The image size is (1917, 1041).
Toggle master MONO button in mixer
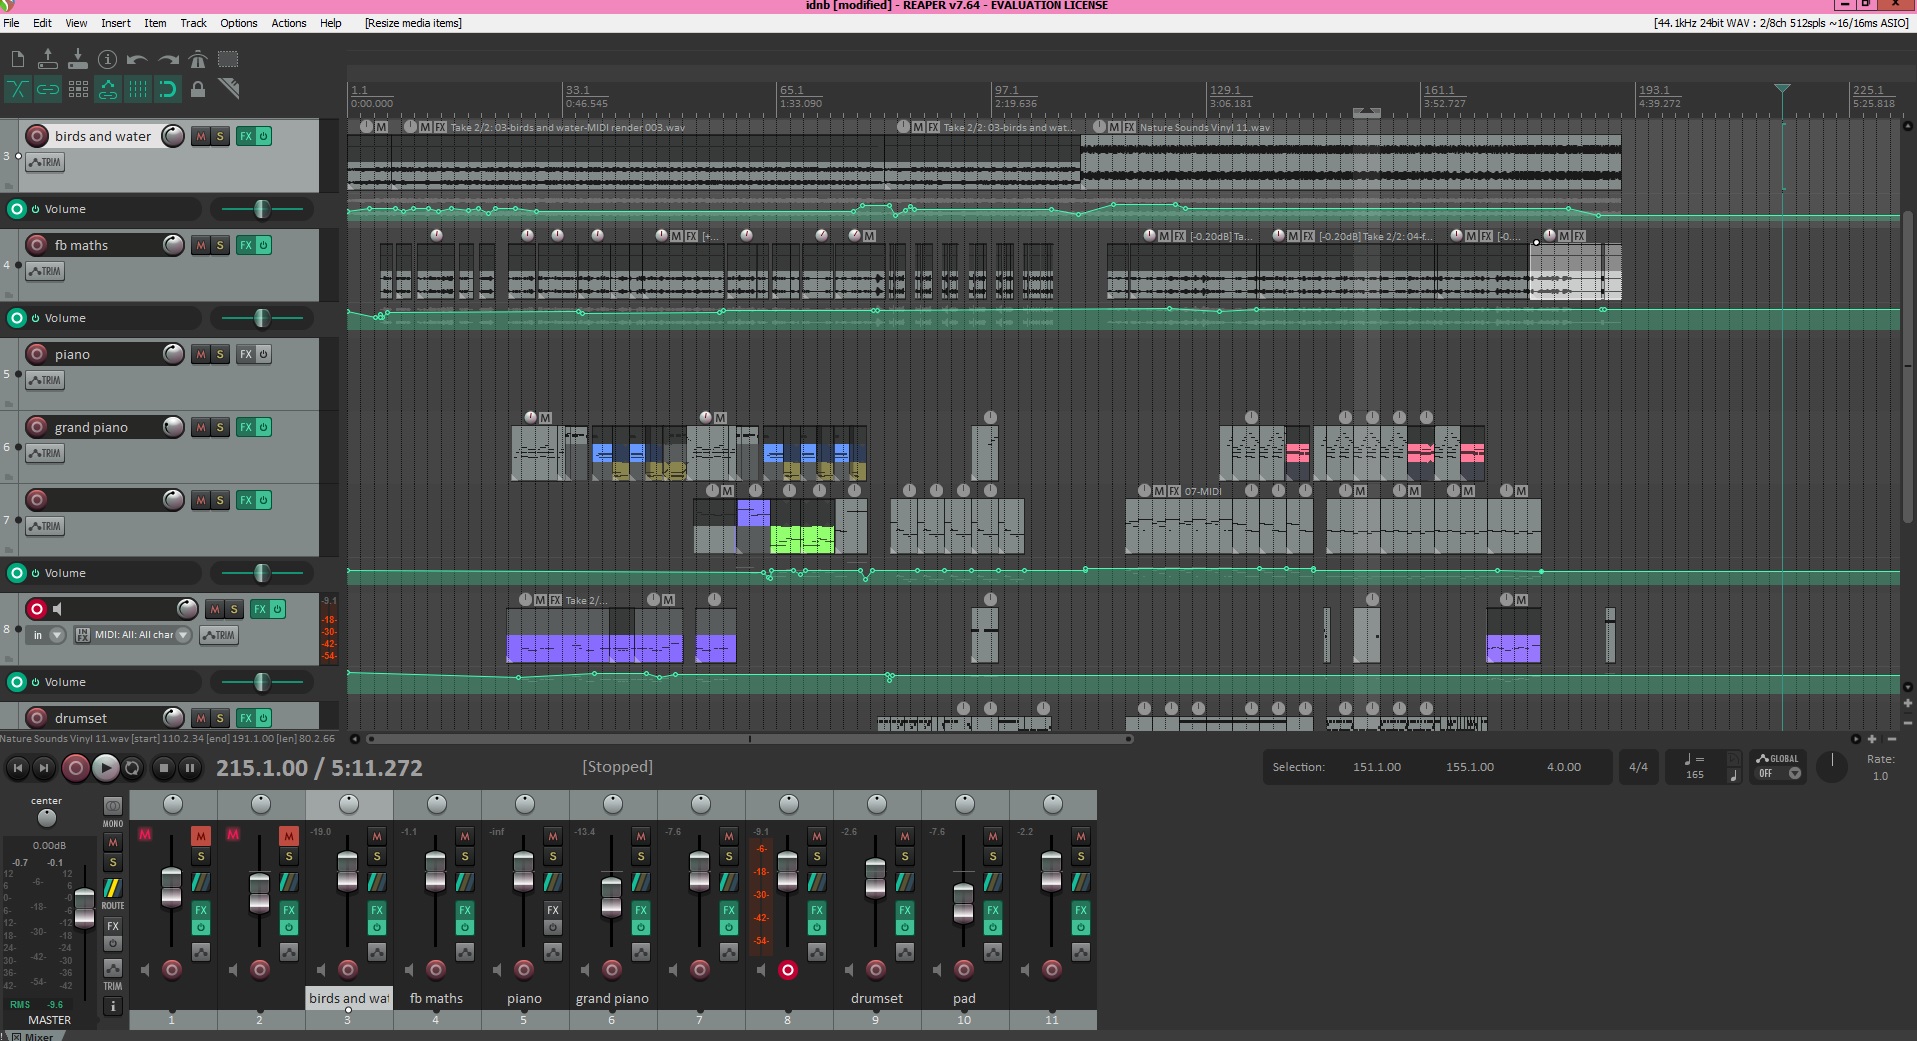(113, 806)
